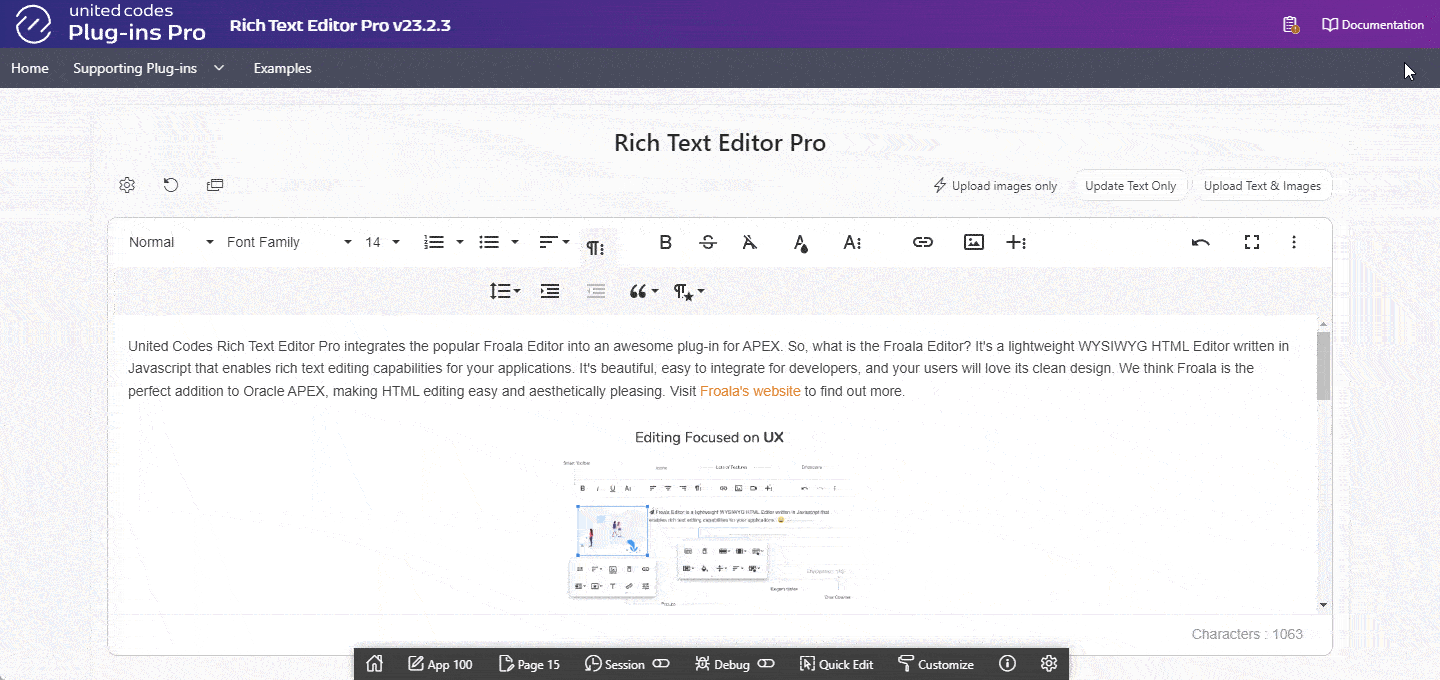Screen dimensions: 1440x680
Task: Open more rich insert options
Action: coord(1016,242)
